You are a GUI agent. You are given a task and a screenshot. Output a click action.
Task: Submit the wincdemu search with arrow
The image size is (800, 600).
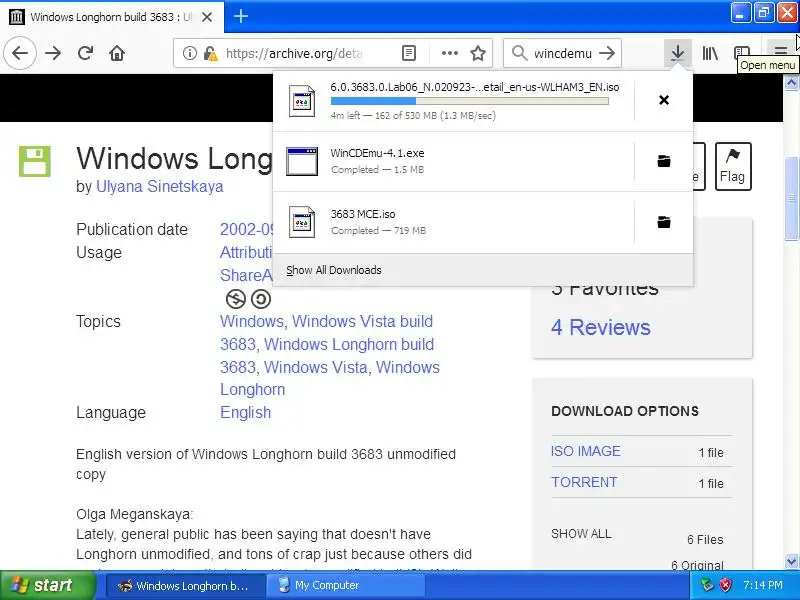[607, 53]
